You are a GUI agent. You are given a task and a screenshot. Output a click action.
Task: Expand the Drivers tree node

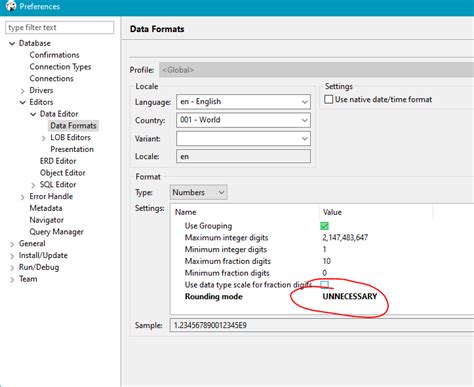coord(23,91)
